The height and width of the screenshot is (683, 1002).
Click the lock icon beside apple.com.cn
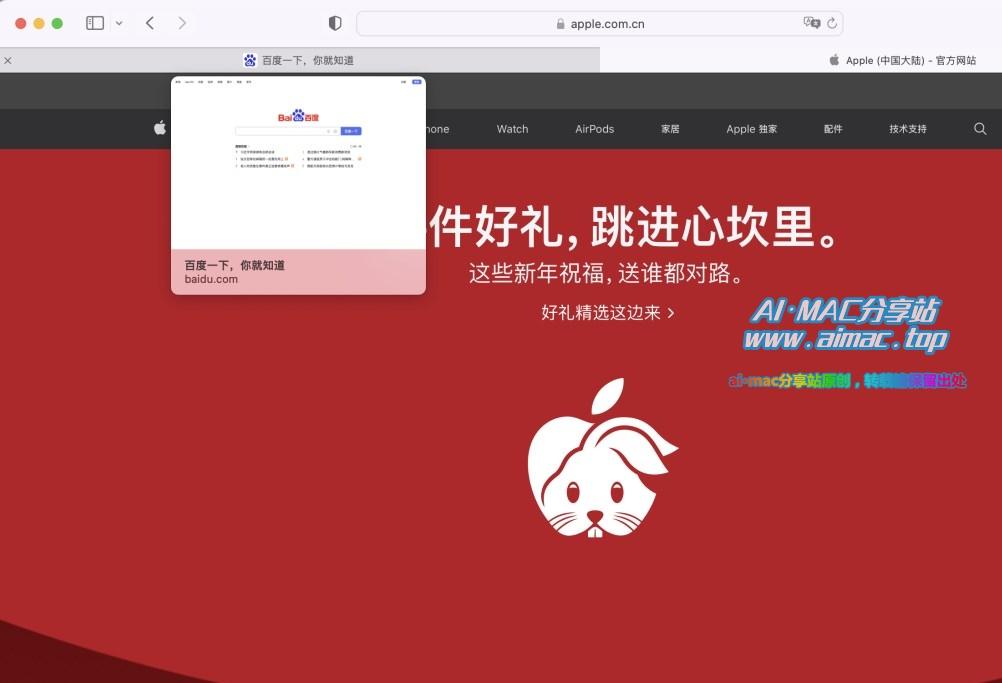pyautogui.click(x=560, y=24)
